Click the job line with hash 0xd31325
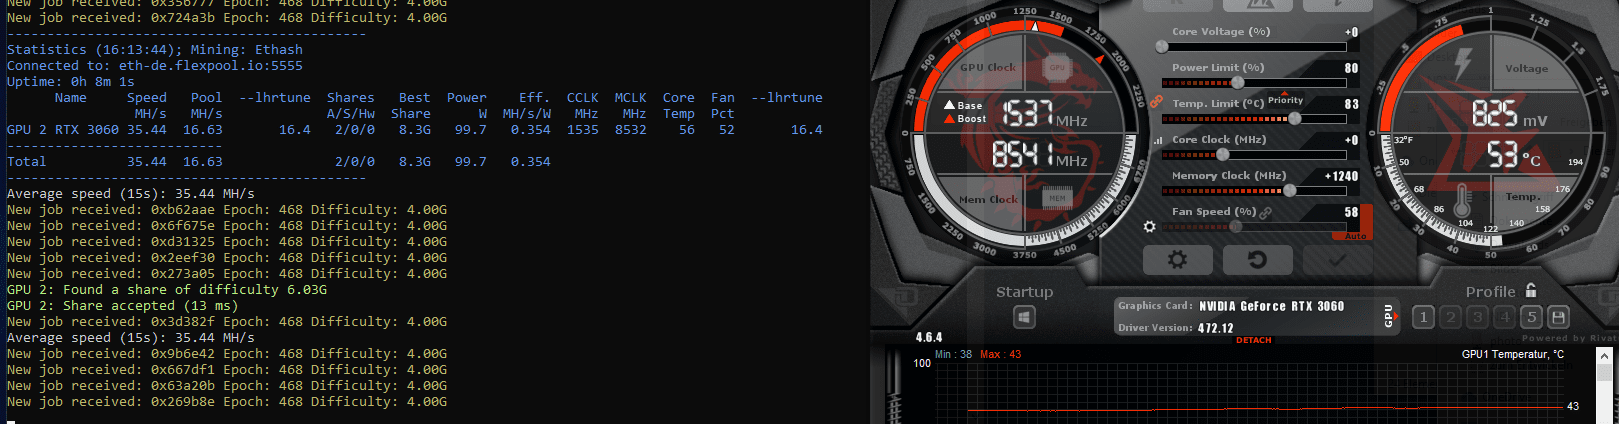The width and height of the screenshot is (1619, 424). (227, 242)
